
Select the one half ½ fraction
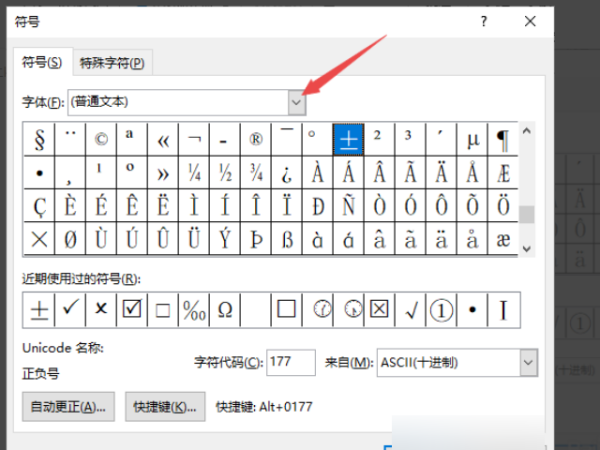(x=225, y=173)
